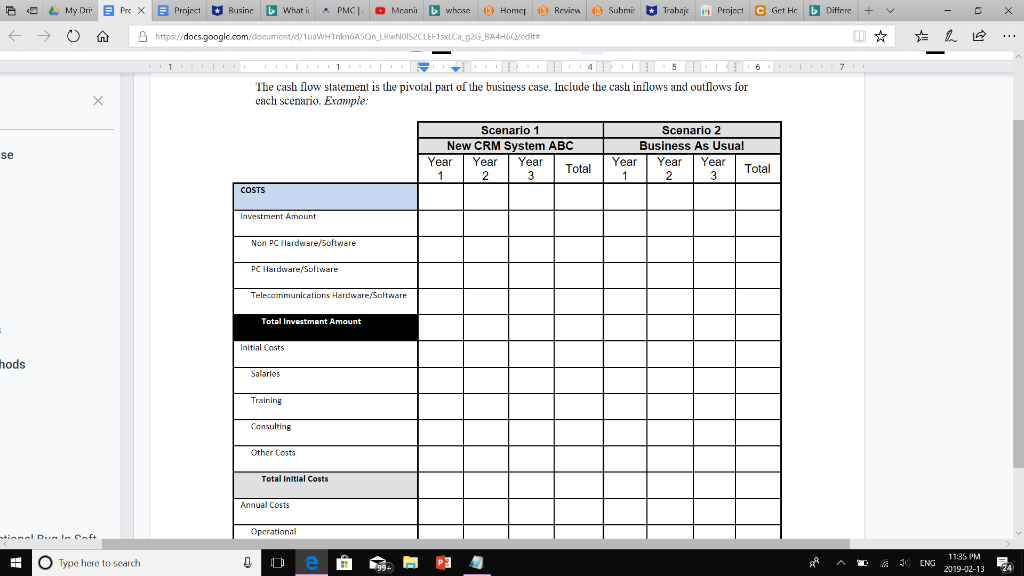The height and width of the screenshot is (576, 1024).
Task: Switch to the first Project docs tab
Action: click(x=179, y=10)
